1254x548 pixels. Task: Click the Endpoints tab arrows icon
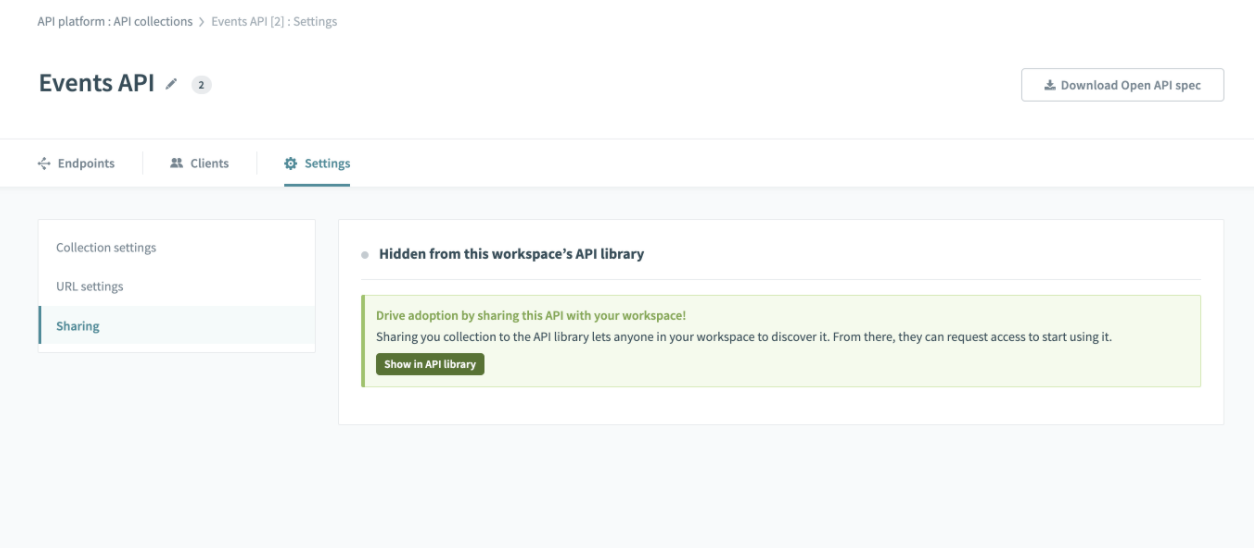(x=44, y=163)
